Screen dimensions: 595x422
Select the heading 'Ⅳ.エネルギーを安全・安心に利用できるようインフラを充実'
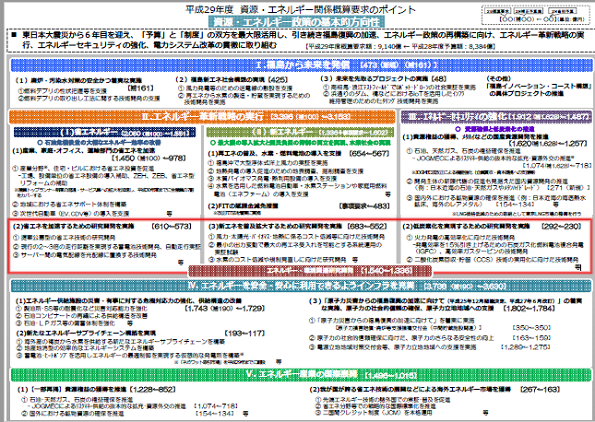click(x=301, y=285)
